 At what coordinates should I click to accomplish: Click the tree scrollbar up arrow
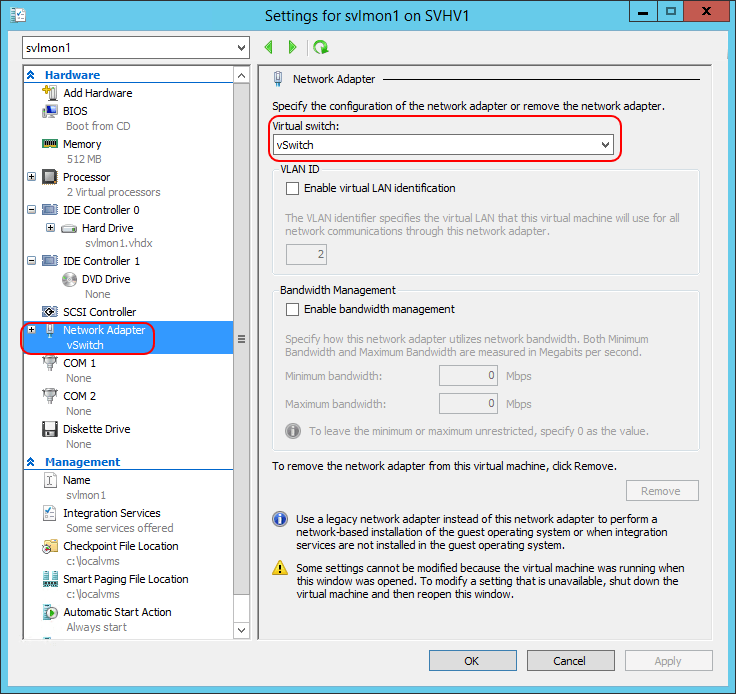(241, 76)
